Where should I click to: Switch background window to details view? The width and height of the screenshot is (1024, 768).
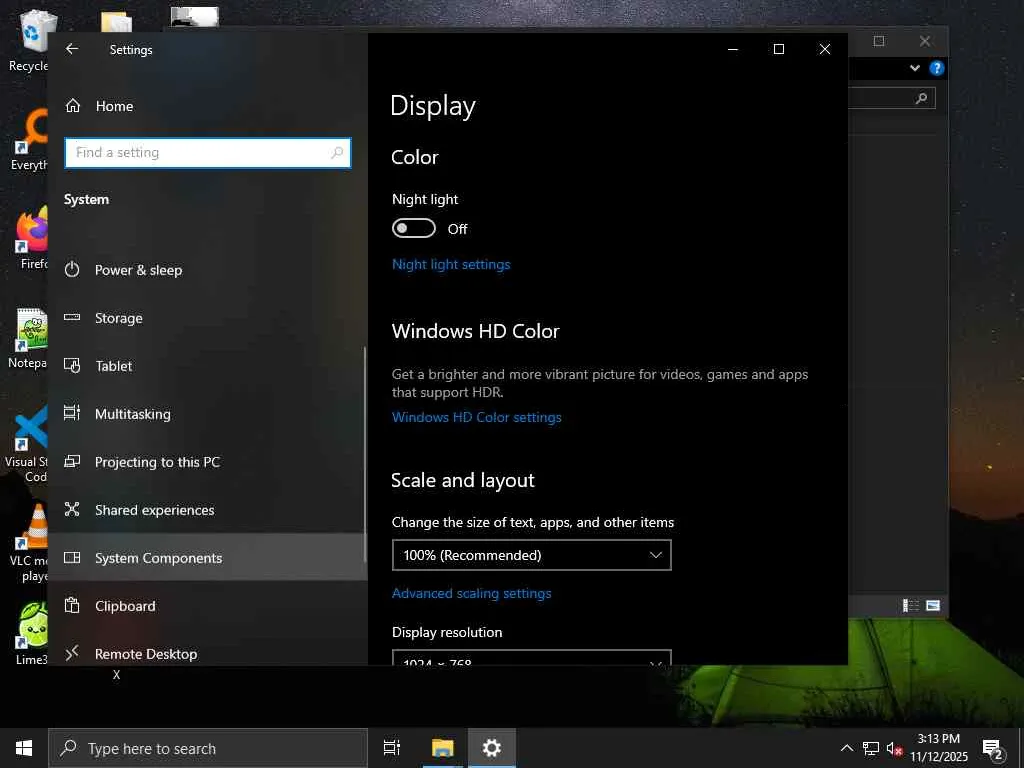click(x=910, y=605)
